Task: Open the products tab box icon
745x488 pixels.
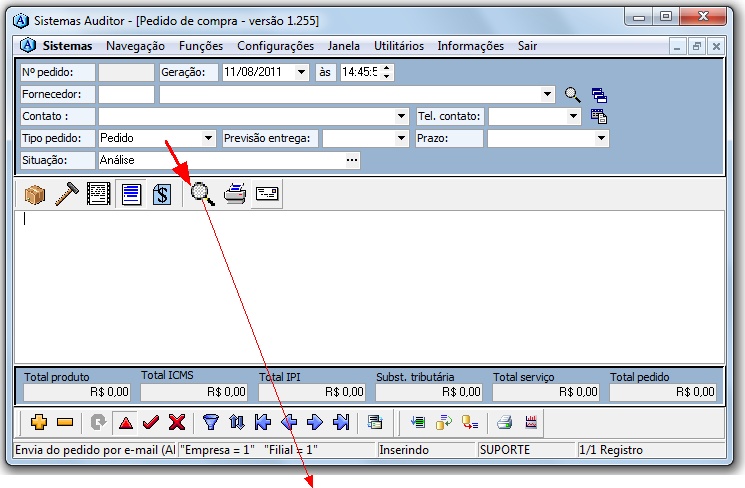Action: click(35, 194)
